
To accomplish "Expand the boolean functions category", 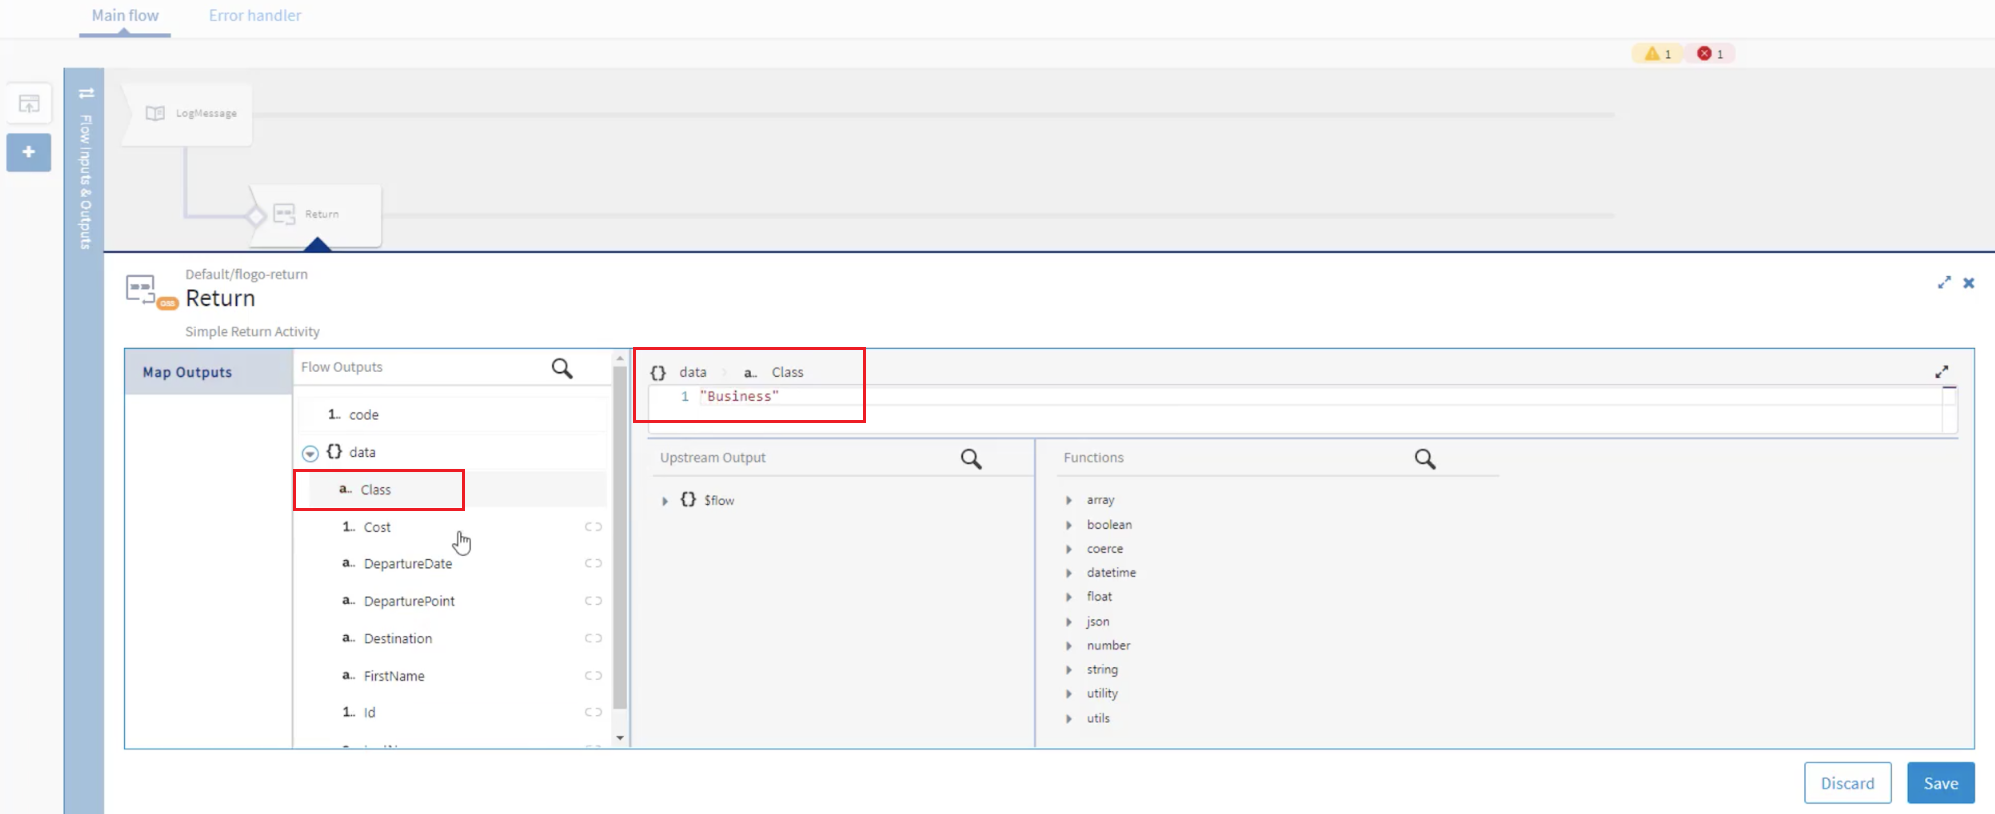I will click(x=1069, y=525).
